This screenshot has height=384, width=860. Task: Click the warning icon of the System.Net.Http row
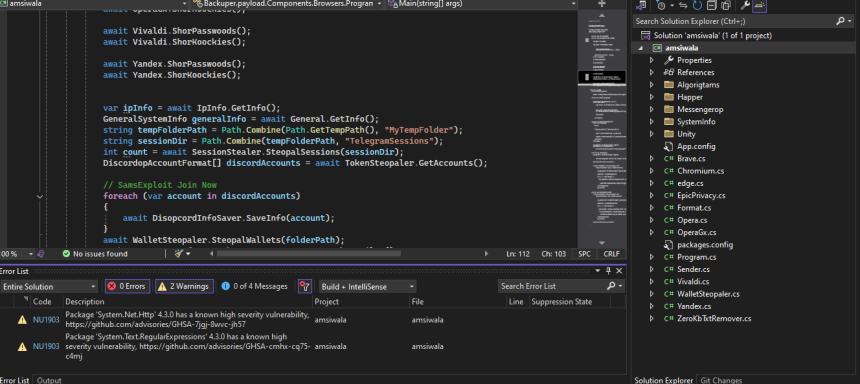coord(22,320)
